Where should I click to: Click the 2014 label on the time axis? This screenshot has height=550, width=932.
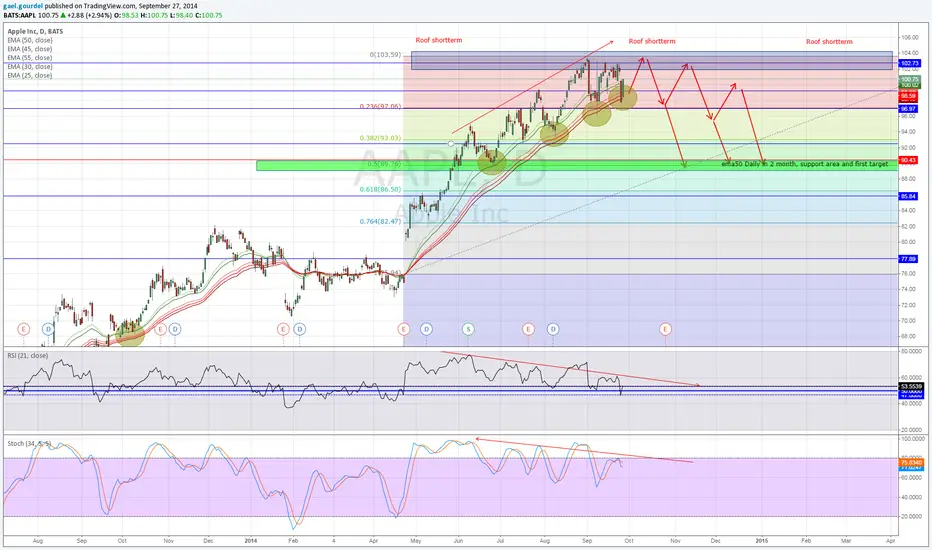point(251,540)
